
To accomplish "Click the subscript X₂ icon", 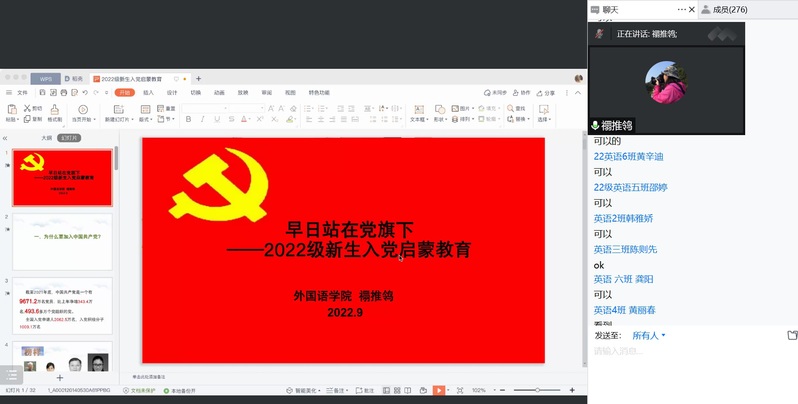I will (x=274, y=119).
